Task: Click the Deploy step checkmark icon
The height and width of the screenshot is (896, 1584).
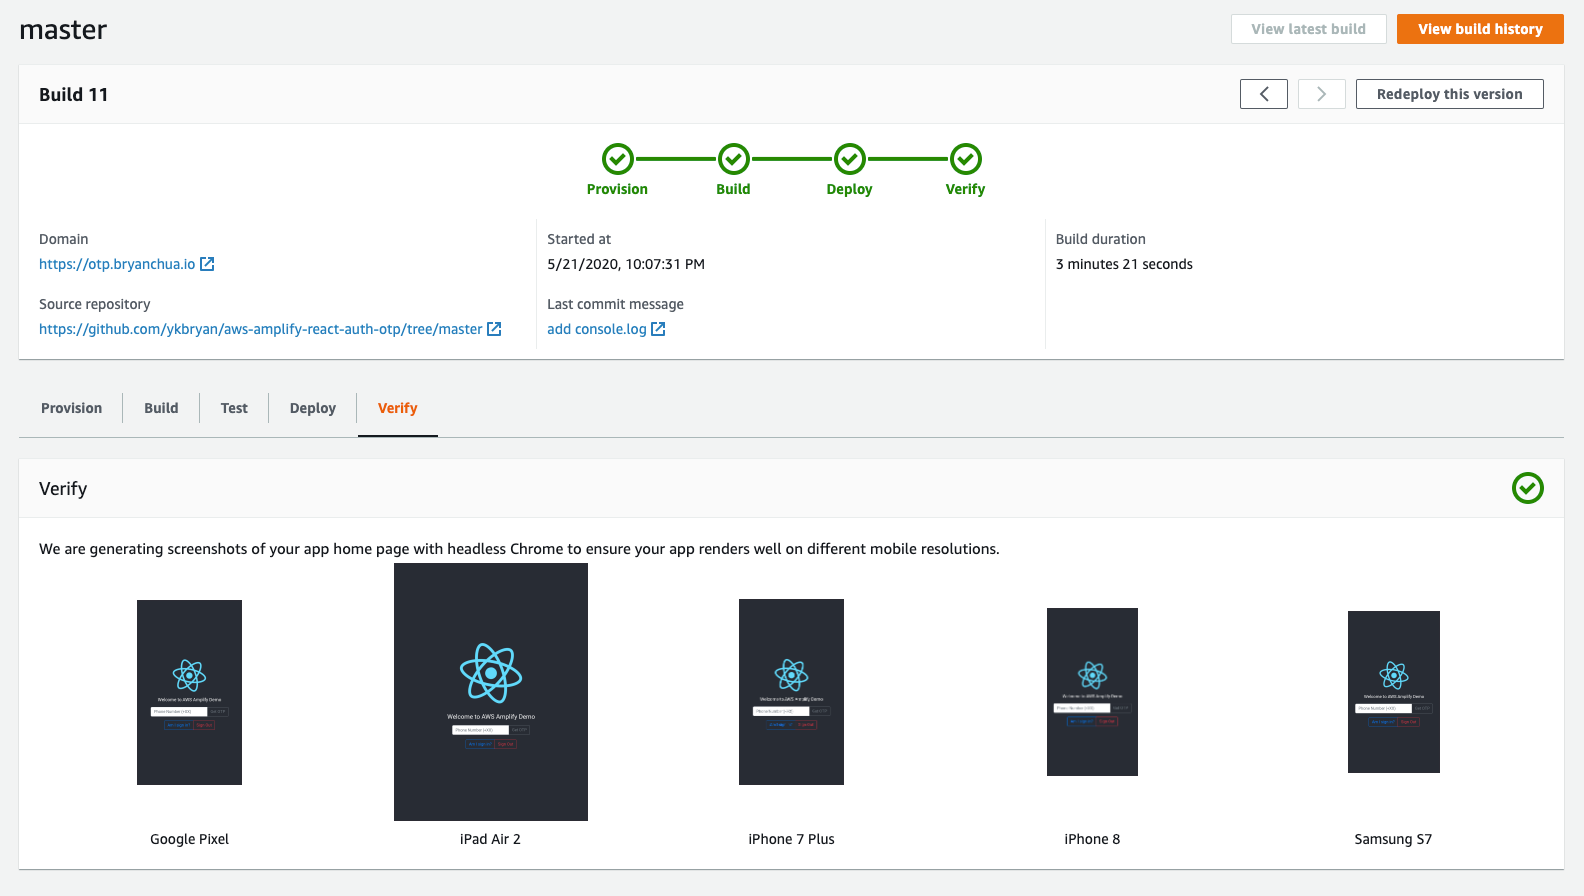Action: 849,159
